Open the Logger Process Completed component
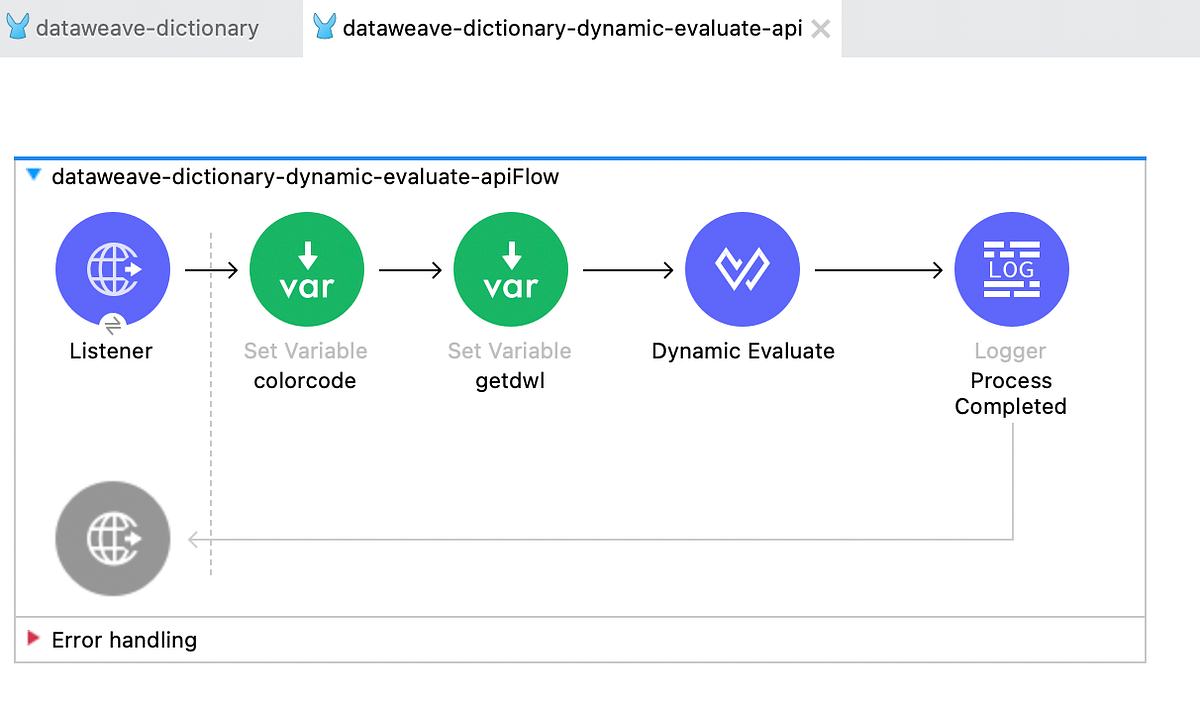Viewport: 1200px width, 703px height. 1011,268
